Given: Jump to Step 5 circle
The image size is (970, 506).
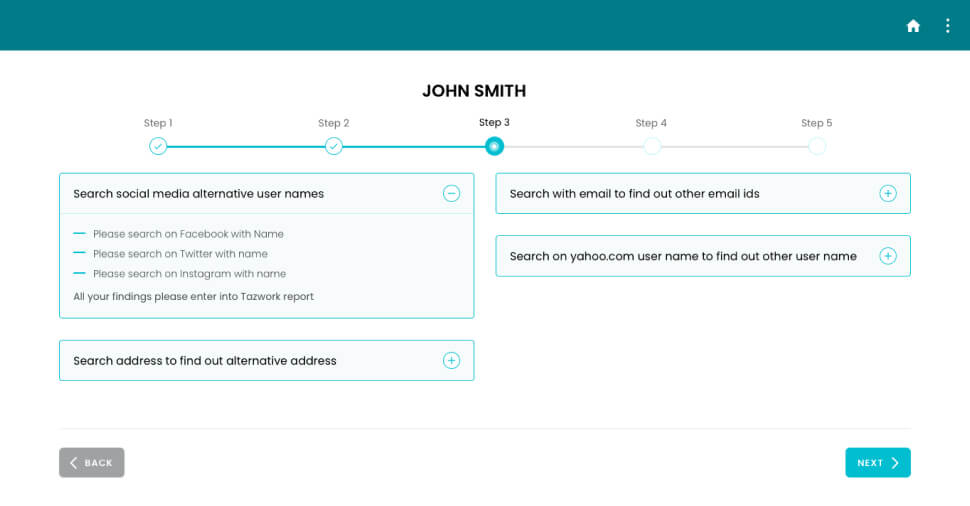Looking at the screenshot, I should click(x=816, y=147).
